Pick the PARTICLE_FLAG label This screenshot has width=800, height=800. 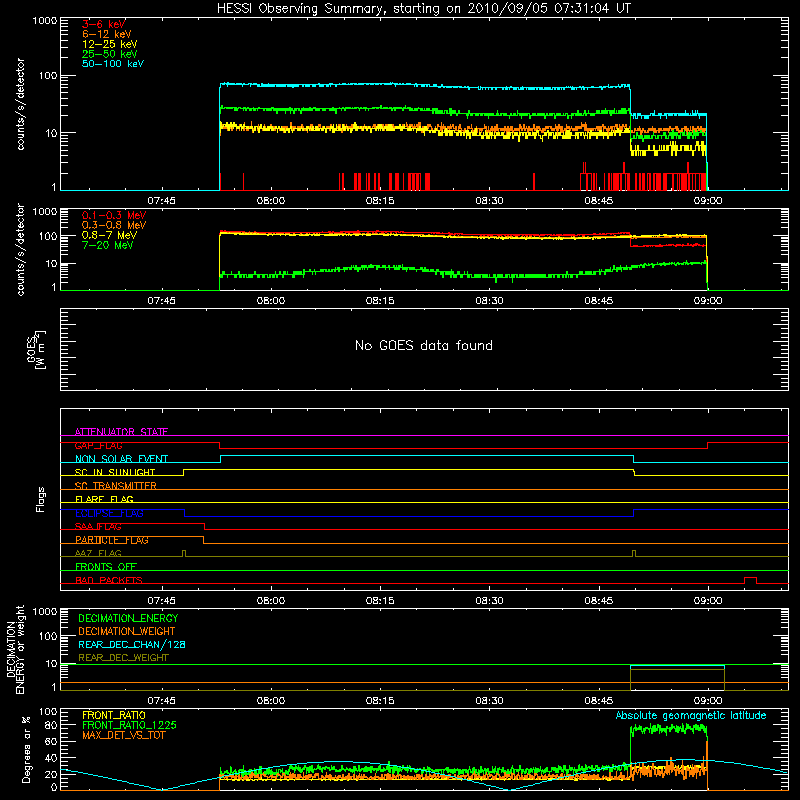(x=112, y=540)
